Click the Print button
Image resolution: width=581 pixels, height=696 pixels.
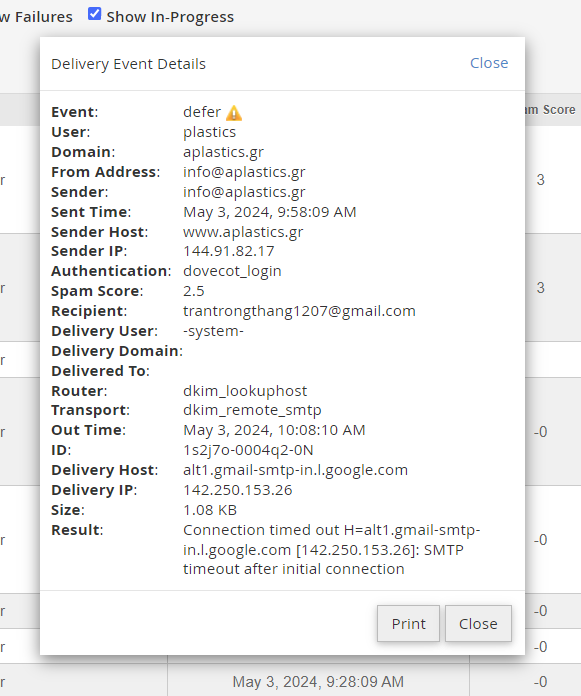(x=408, y=624)
